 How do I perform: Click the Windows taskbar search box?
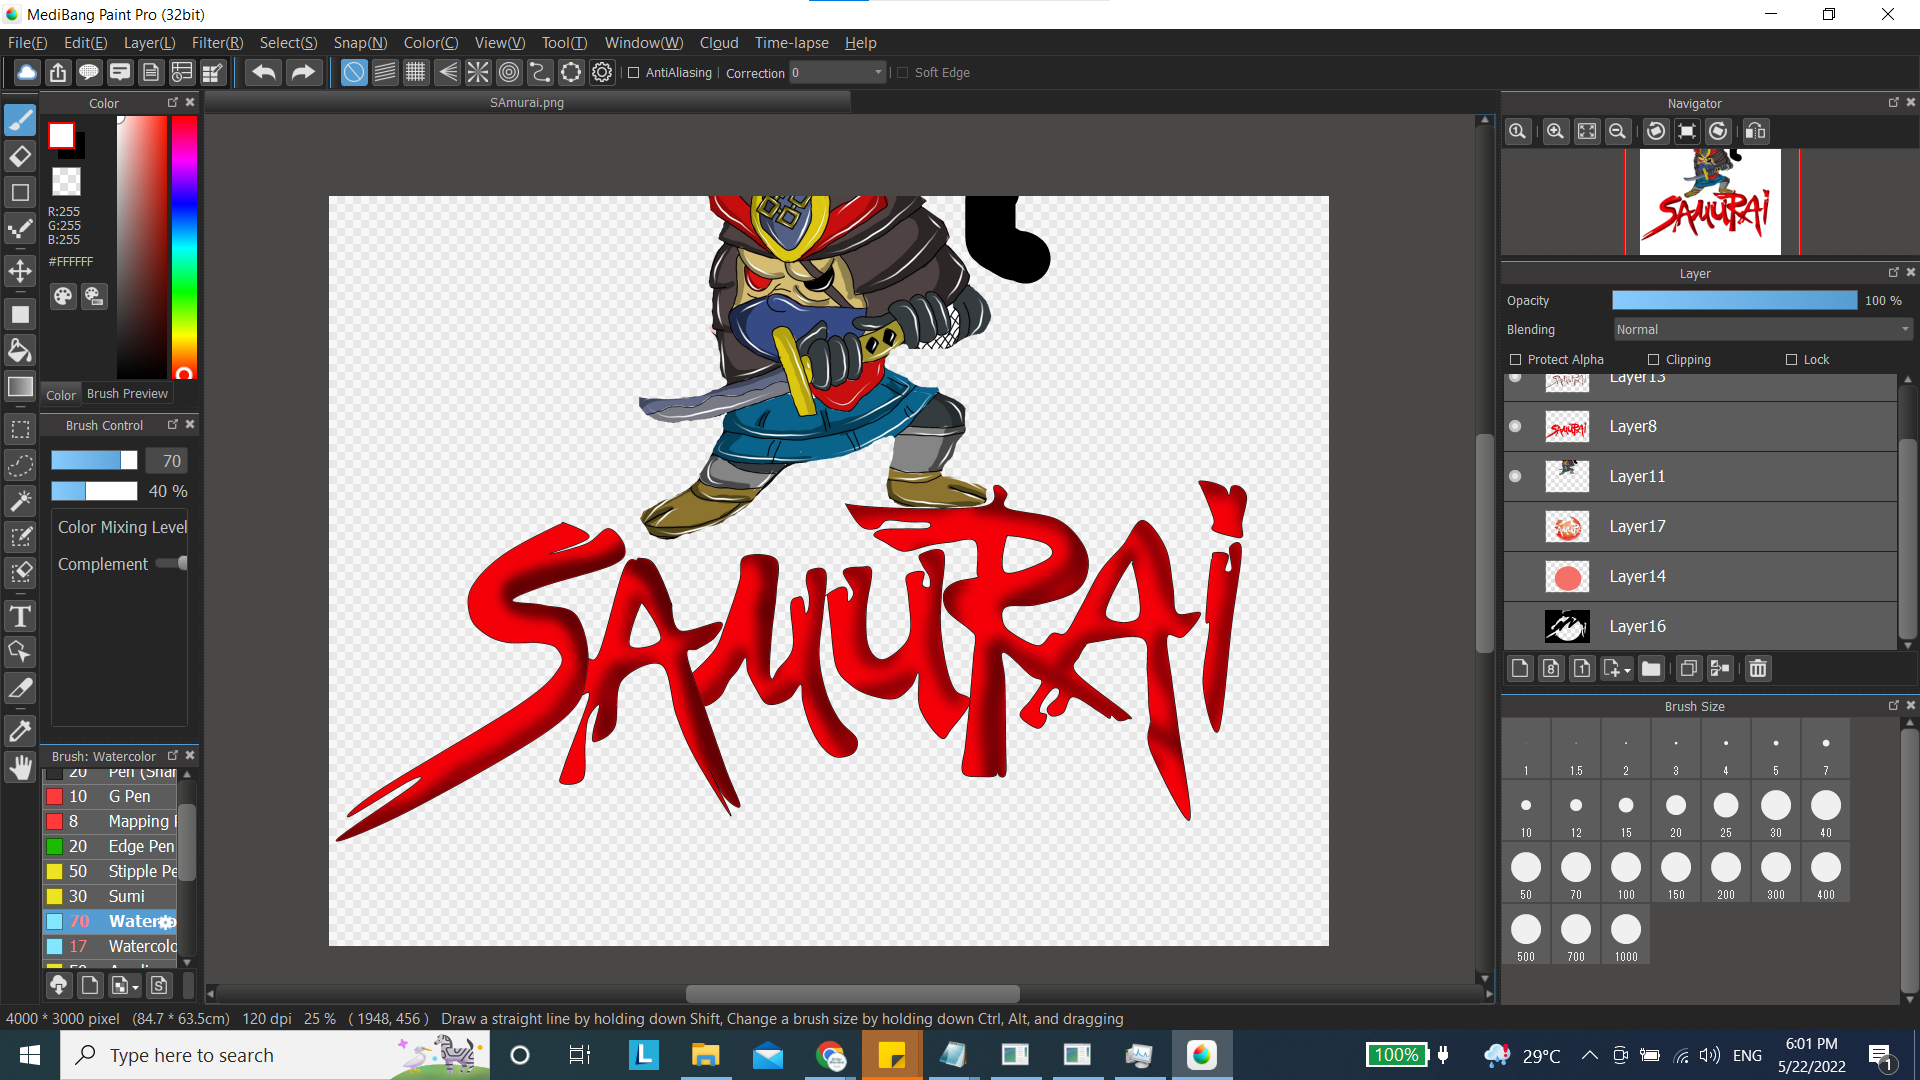[275, 1055]
